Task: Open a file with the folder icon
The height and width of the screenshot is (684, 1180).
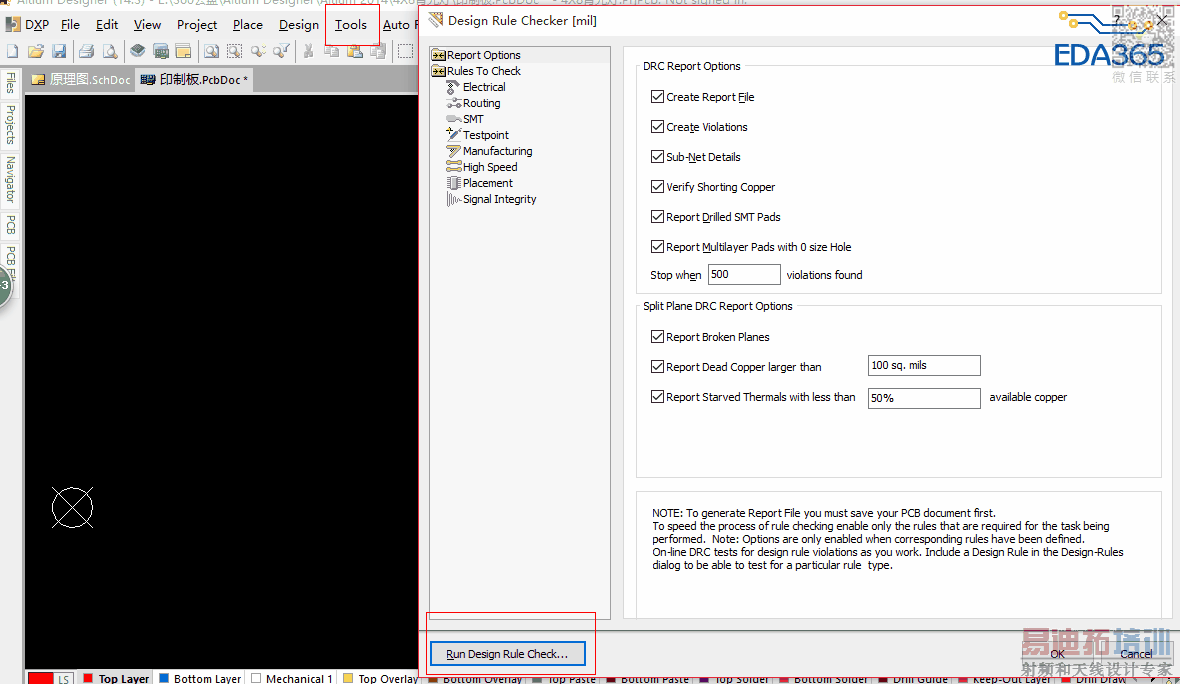Action: (35, 51)
